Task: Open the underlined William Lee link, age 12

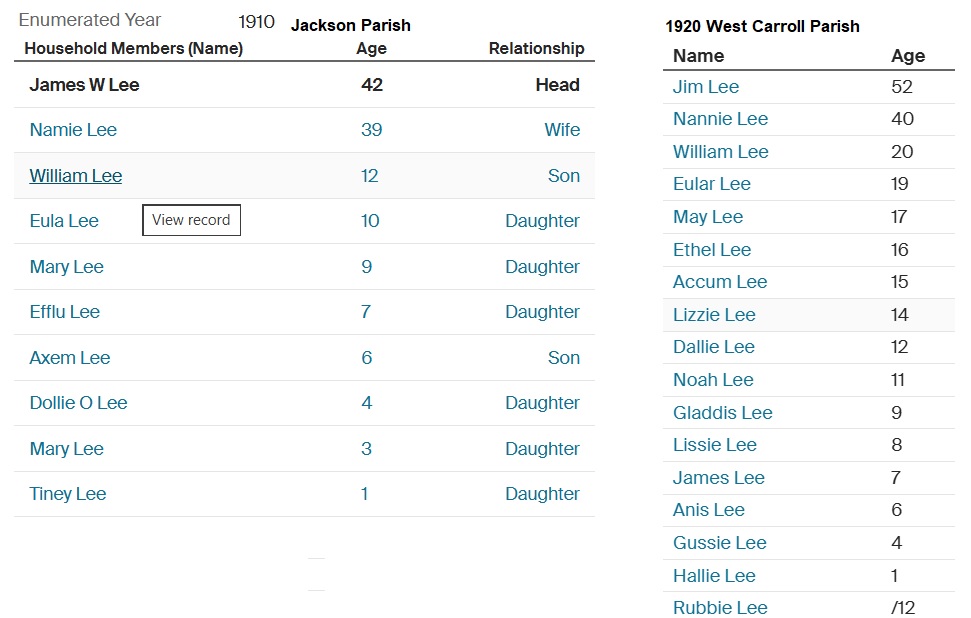Action: 76,176
